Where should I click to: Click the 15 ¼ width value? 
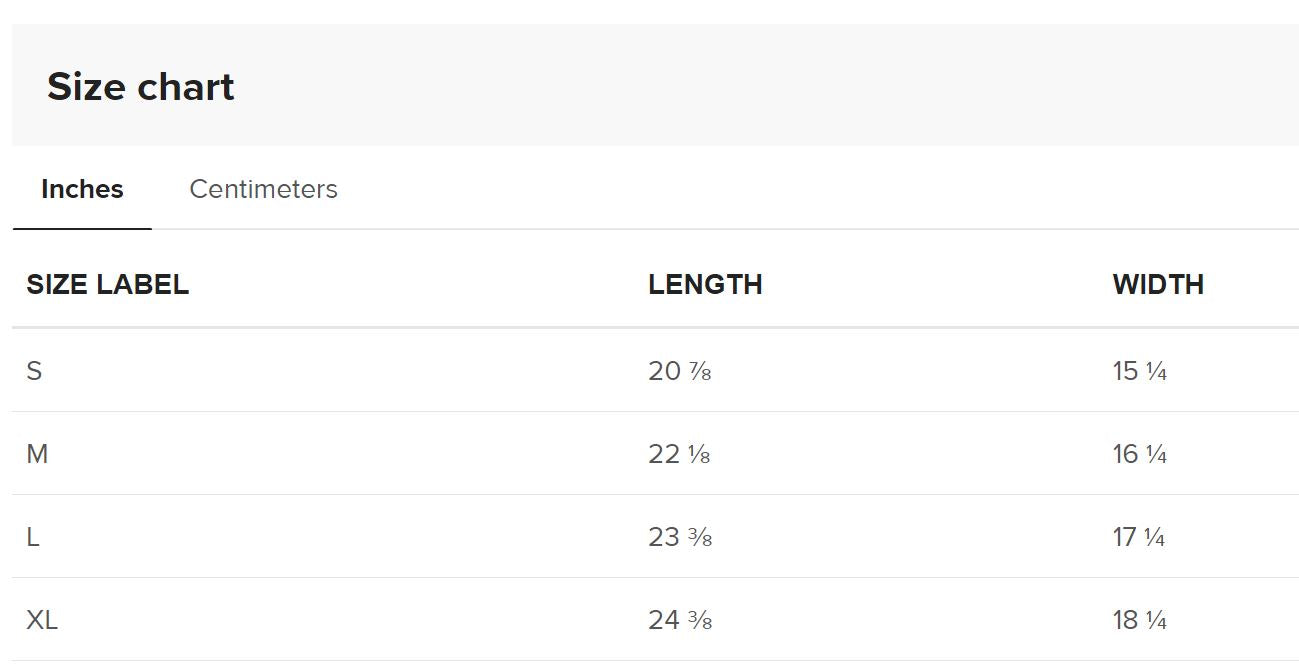click(x=1139, y=371)
